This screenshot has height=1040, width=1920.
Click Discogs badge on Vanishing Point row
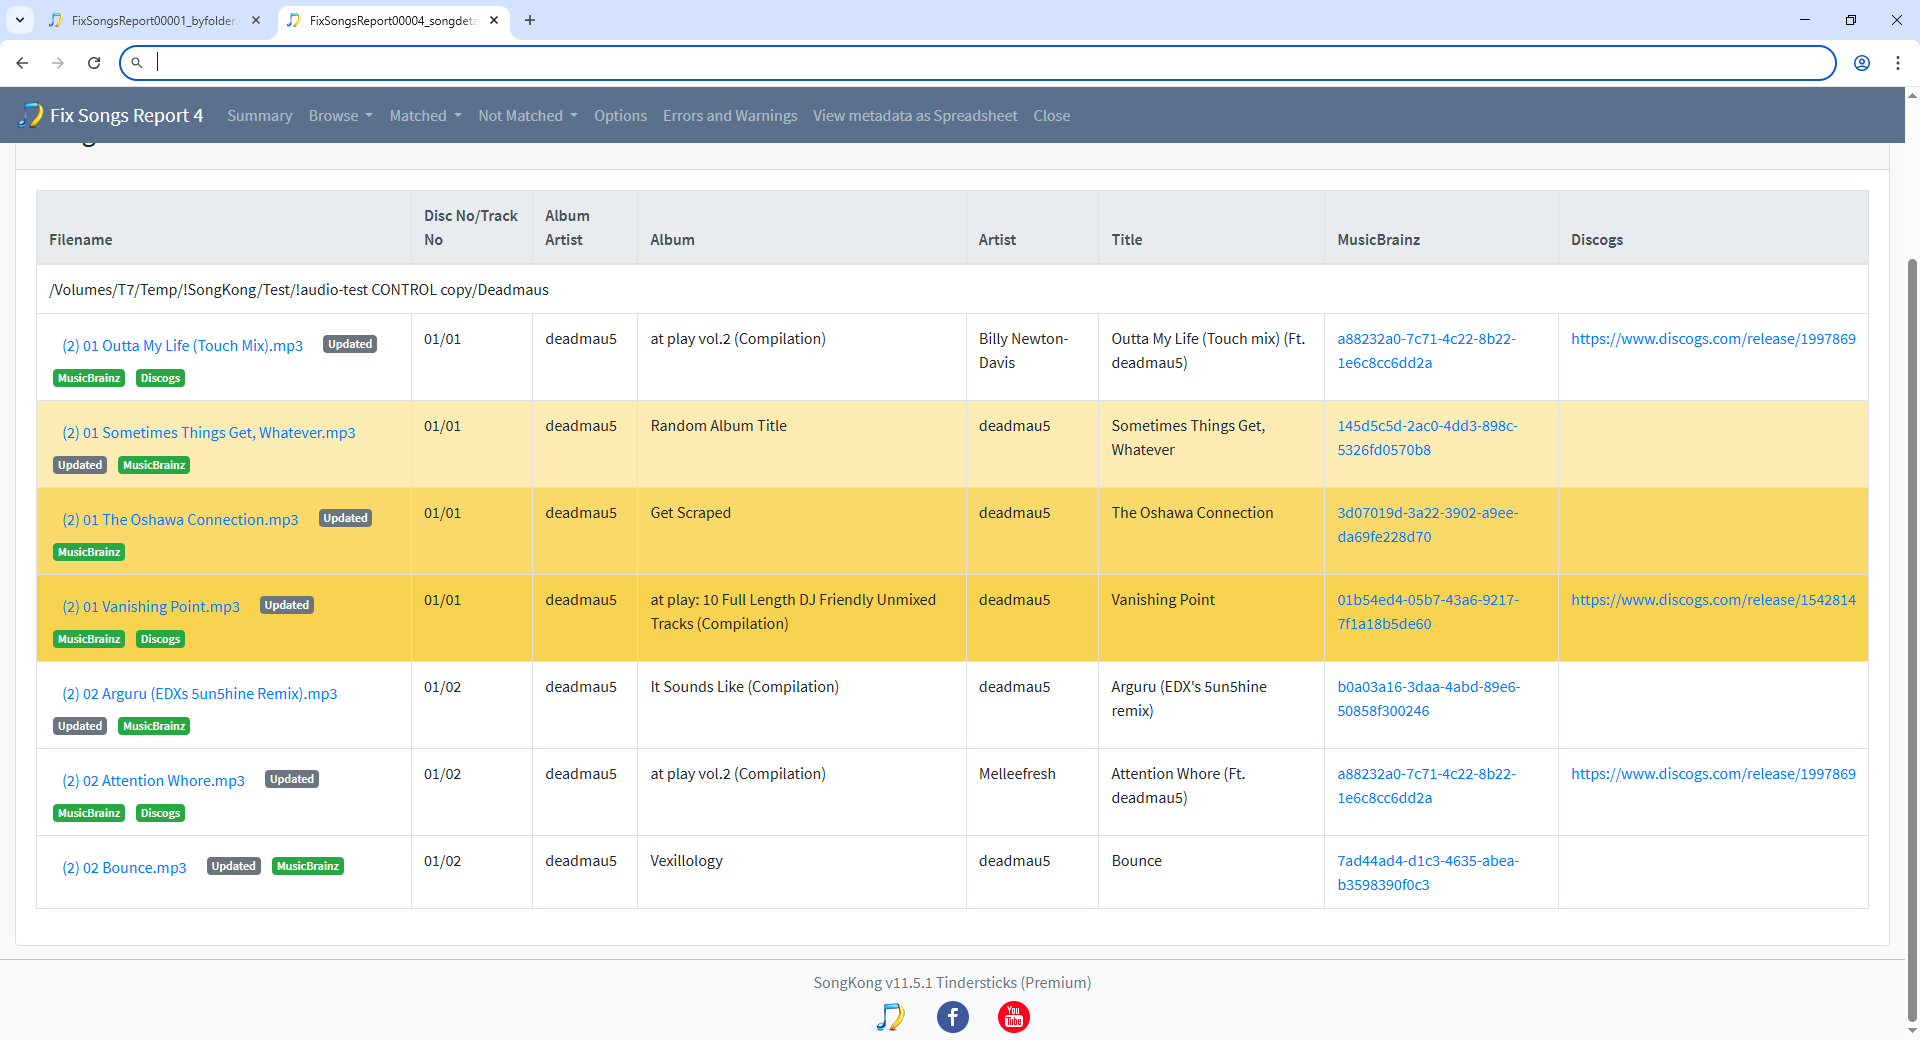(x=160, y=639)
